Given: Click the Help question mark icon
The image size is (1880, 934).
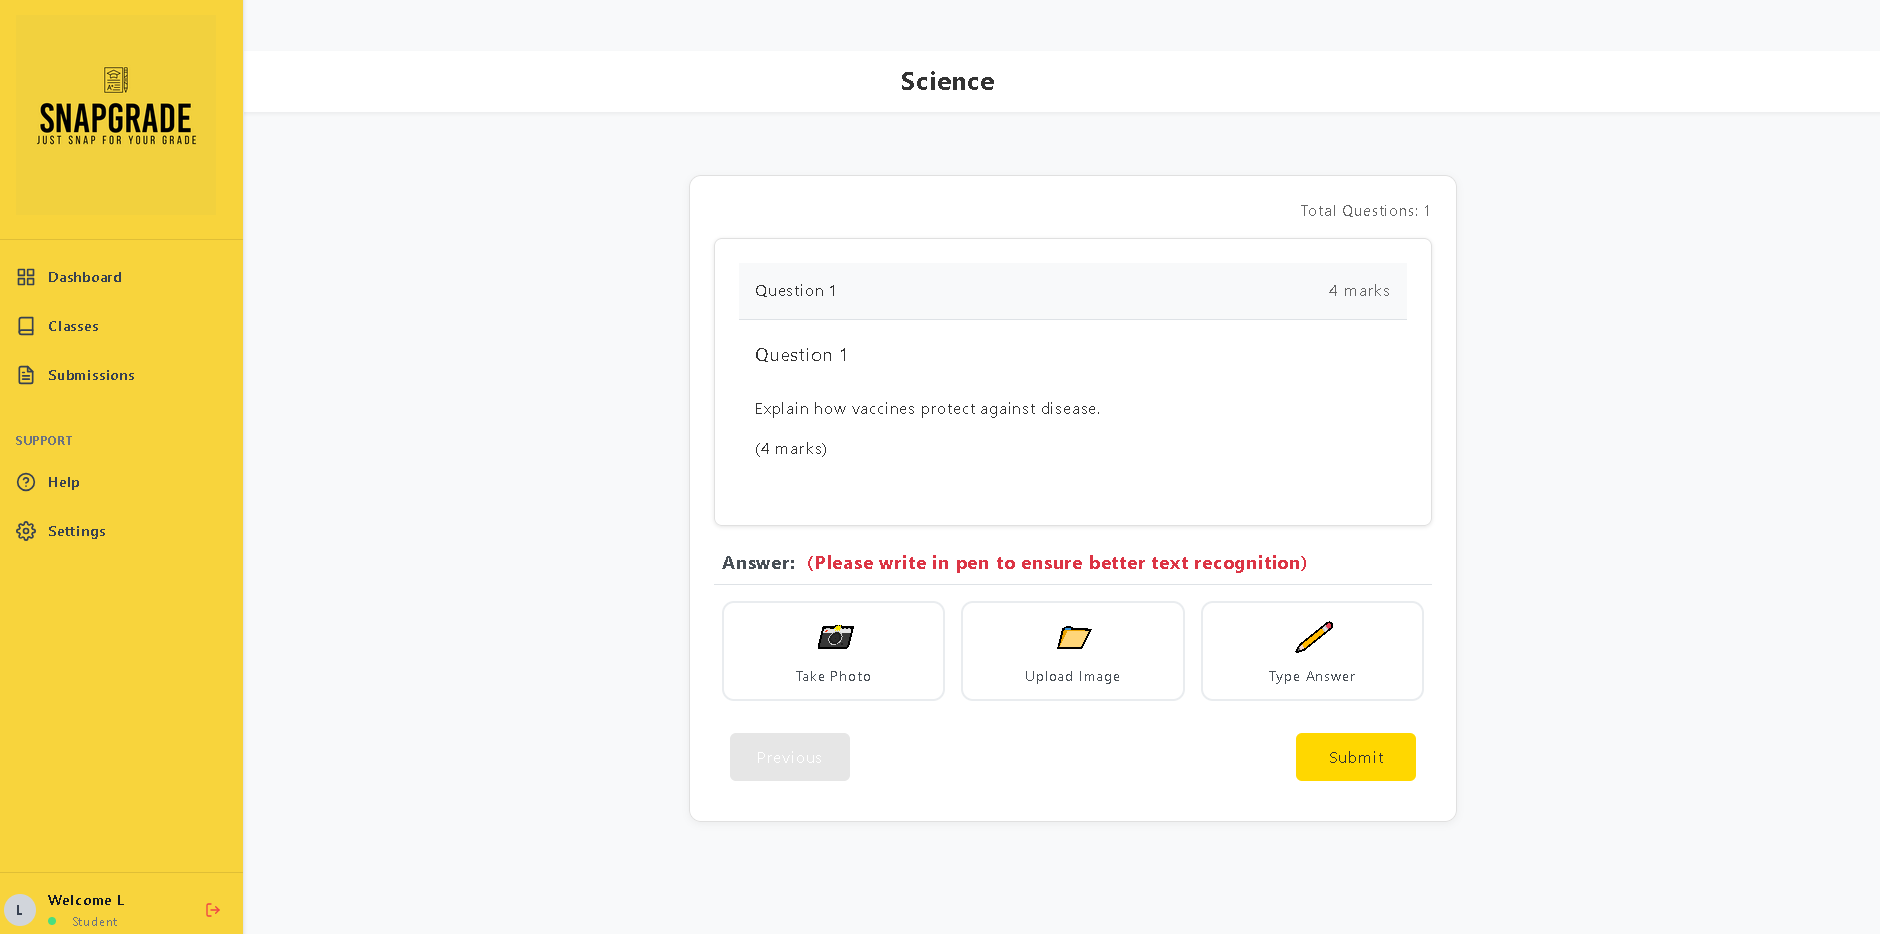Looking at the screenshot, I should click(26, 482).
